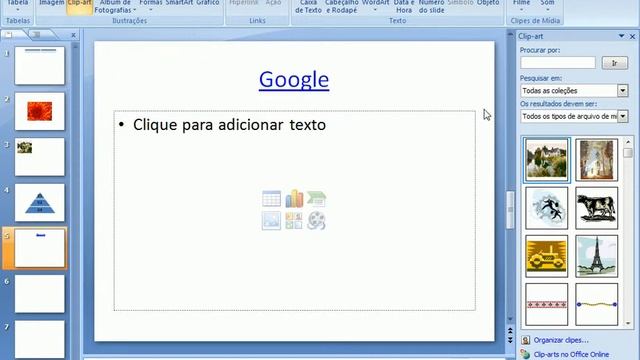Insert Número do slide
Image resolution: width=640 pixels, height=360 pixels.
[x=431, y=7]
